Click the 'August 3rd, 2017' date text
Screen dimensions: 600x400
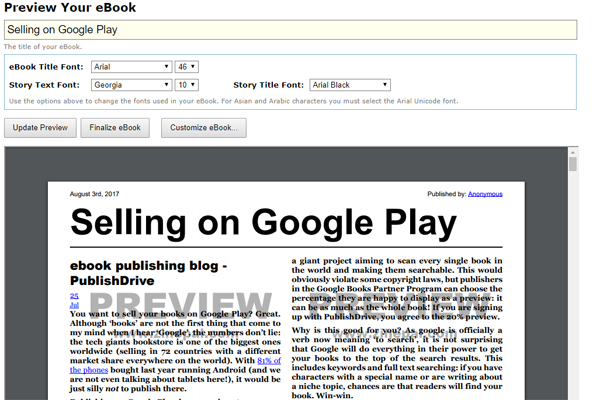tap(95, 194)
